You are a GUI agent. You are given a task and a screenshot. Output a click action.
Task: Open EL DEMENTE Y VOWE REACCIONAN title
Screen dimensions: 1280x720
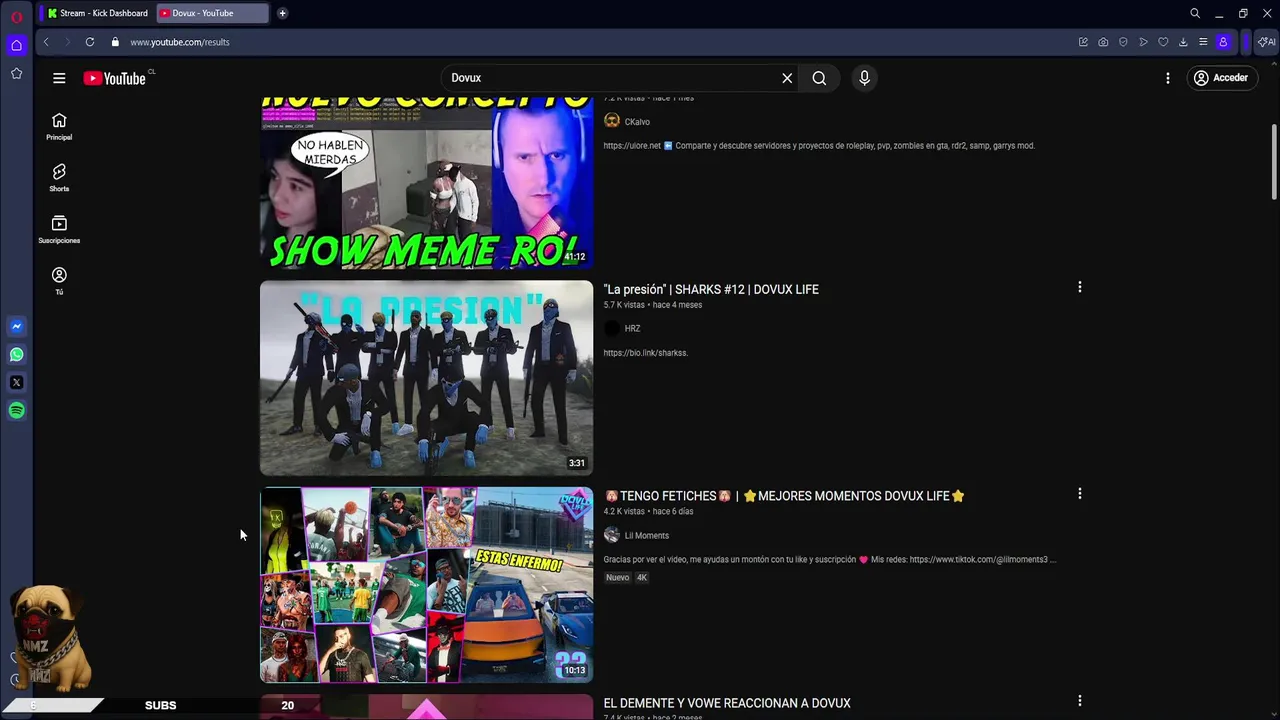(727, 703)
